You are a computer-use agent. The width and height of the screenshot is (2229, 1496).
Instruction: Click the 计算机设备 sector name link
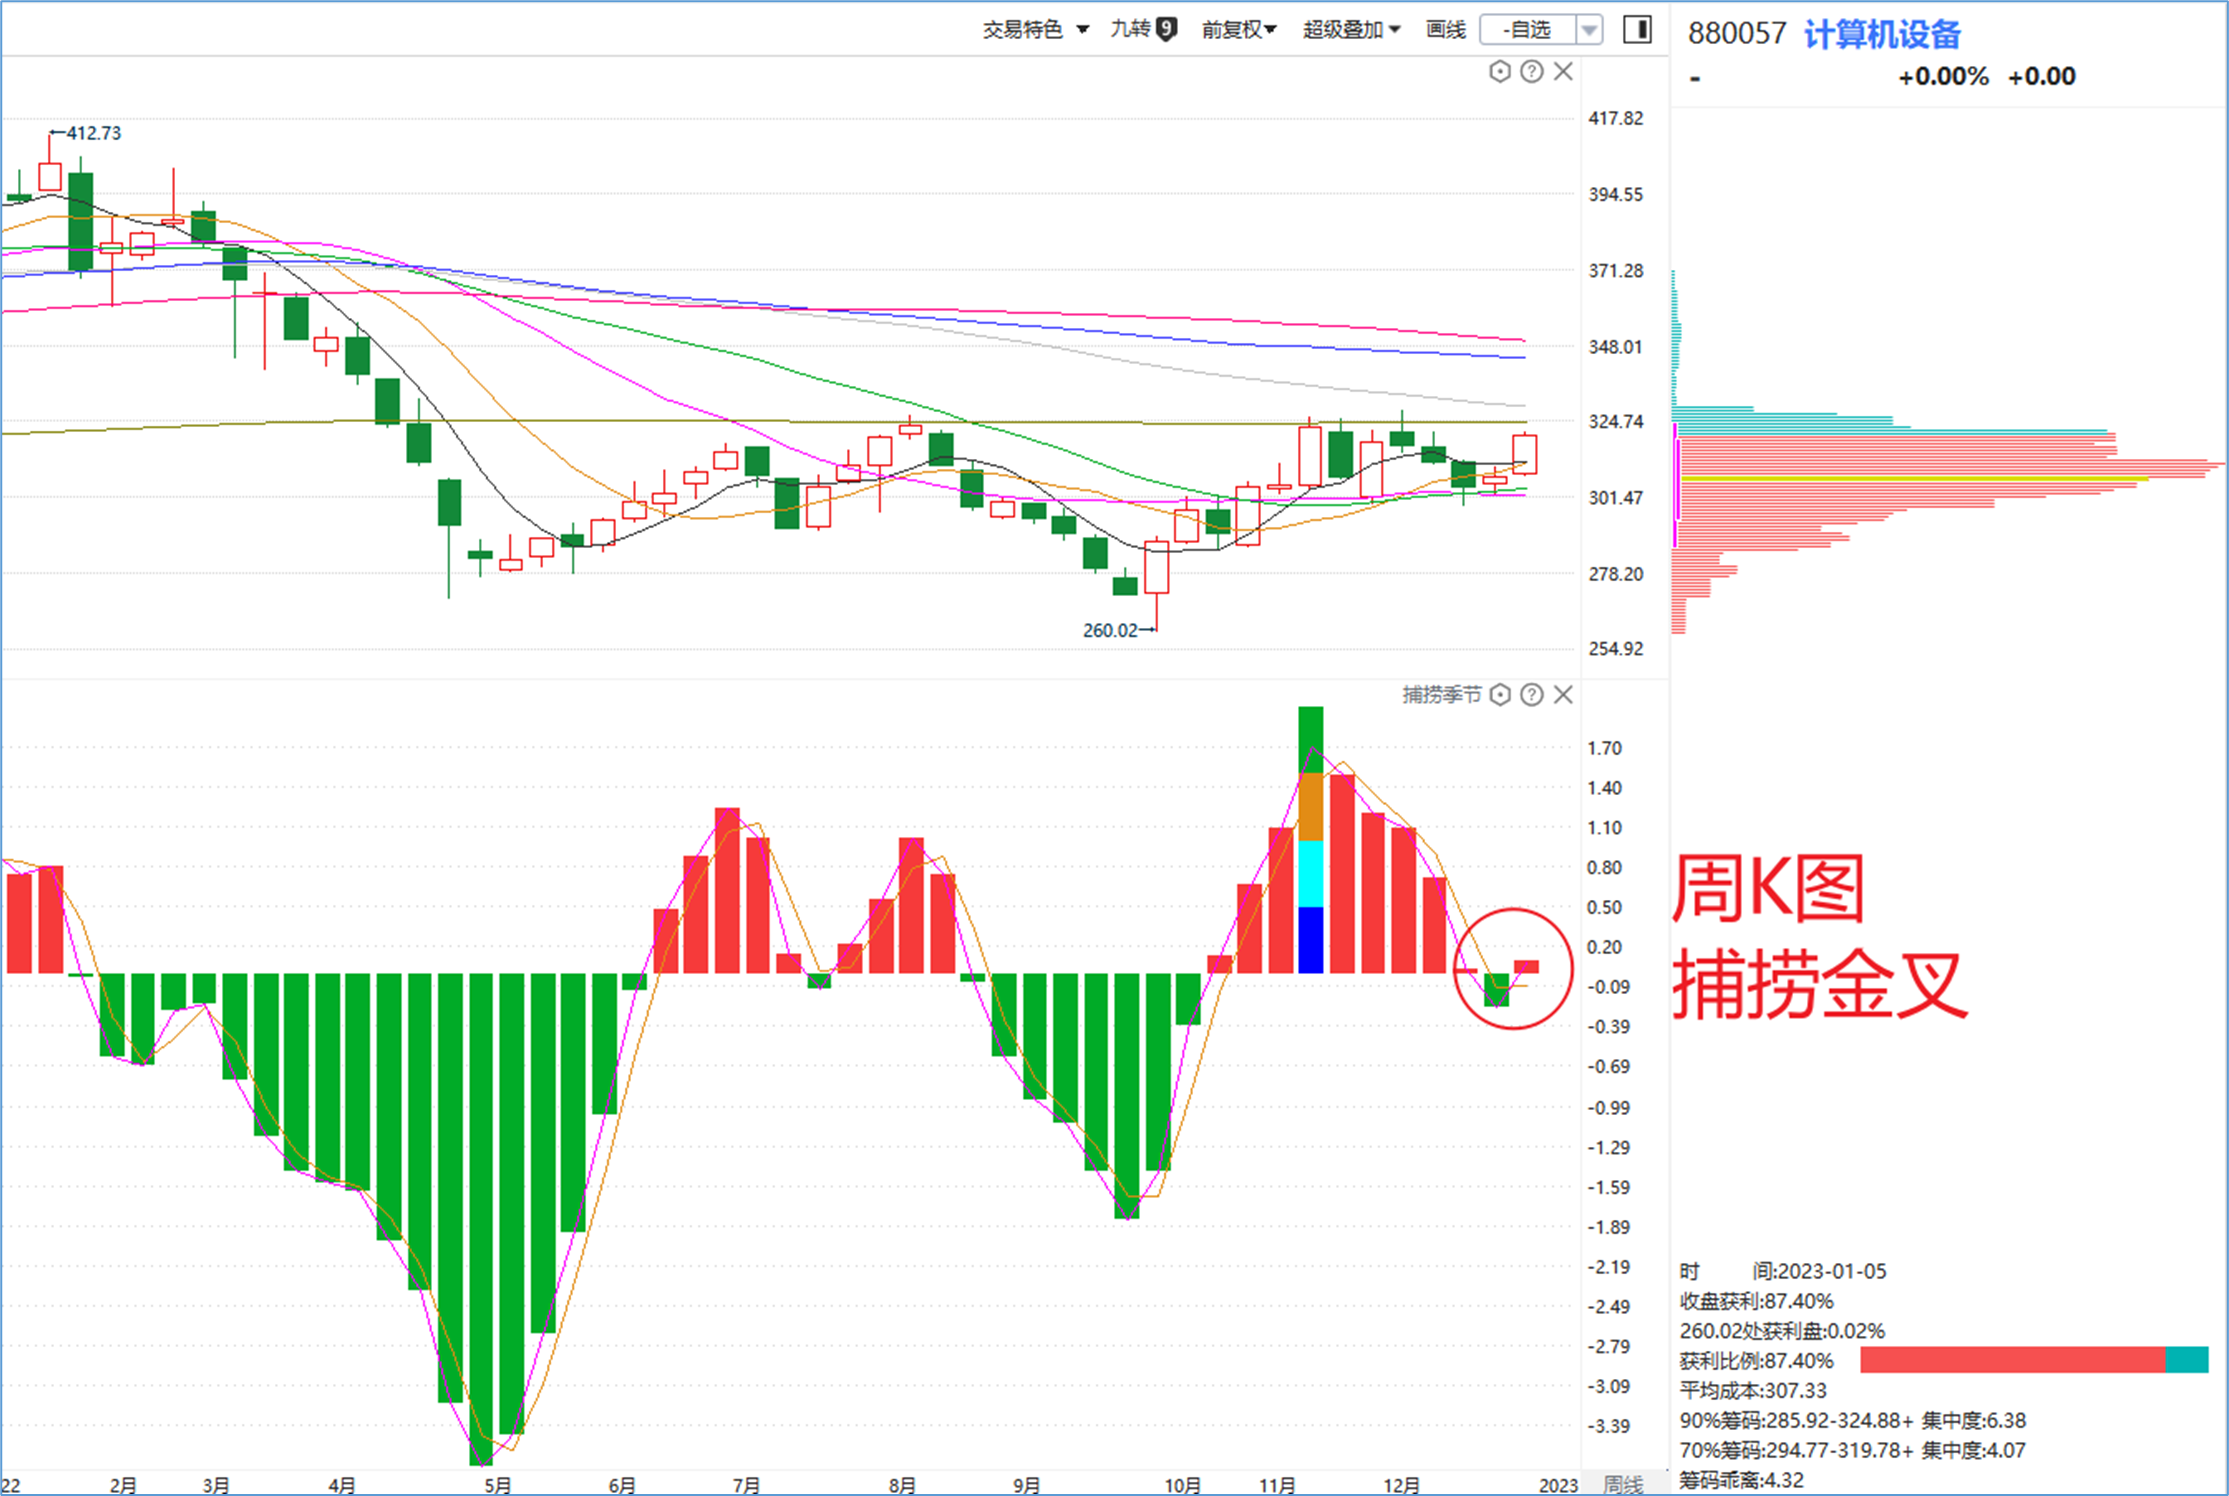[1881, 34]
